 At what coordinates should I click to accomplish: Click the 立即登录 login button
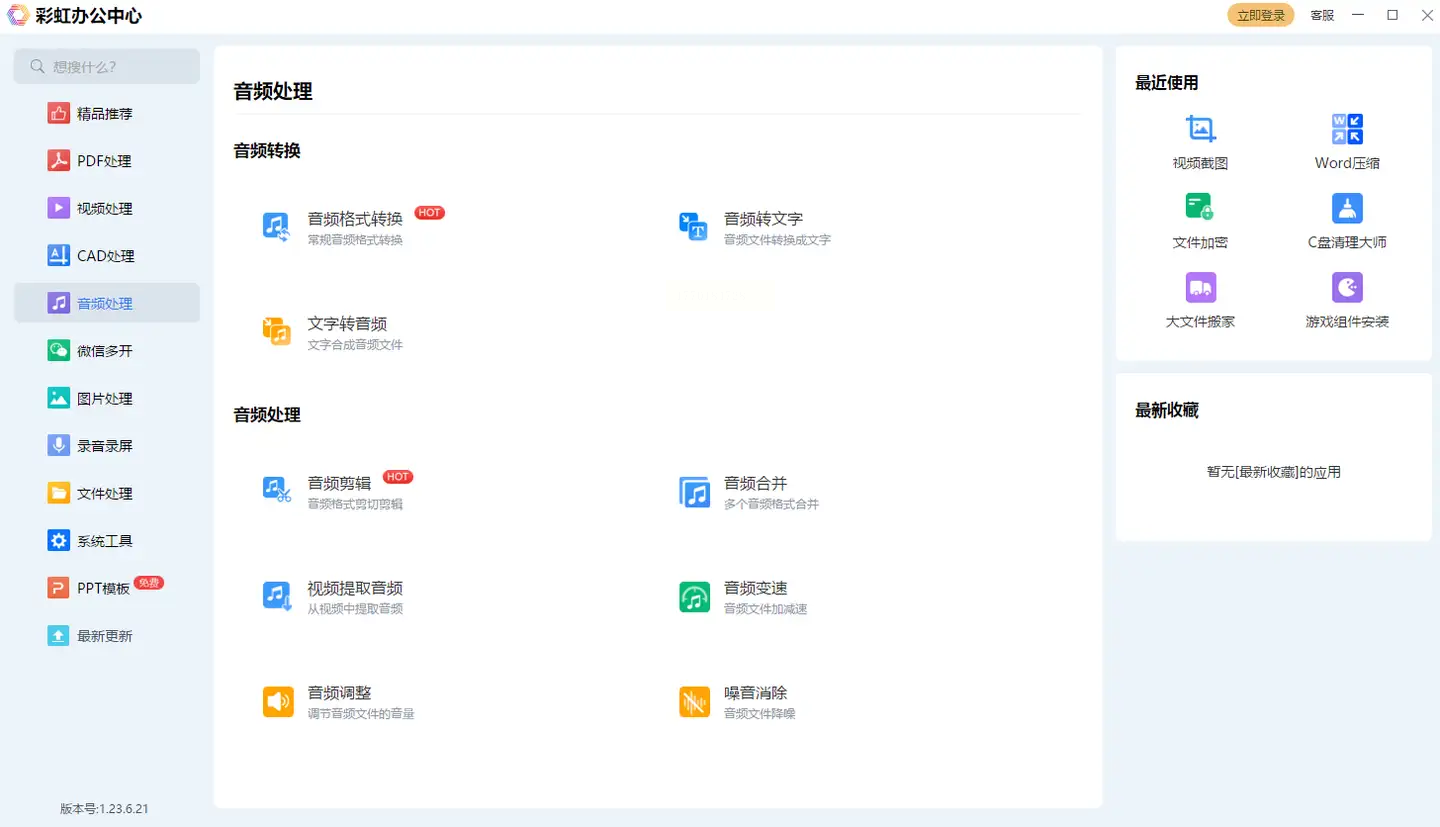[1261, 15]
